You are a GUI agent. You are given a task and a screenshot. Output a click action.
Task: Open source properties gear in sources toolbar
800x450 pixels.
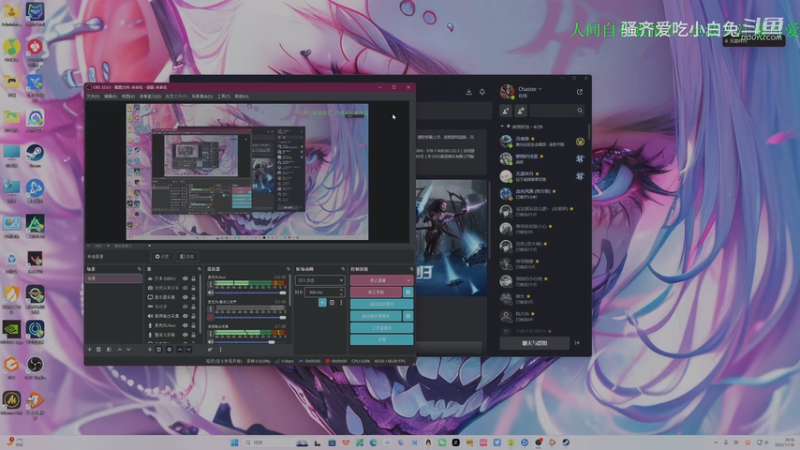169,349
